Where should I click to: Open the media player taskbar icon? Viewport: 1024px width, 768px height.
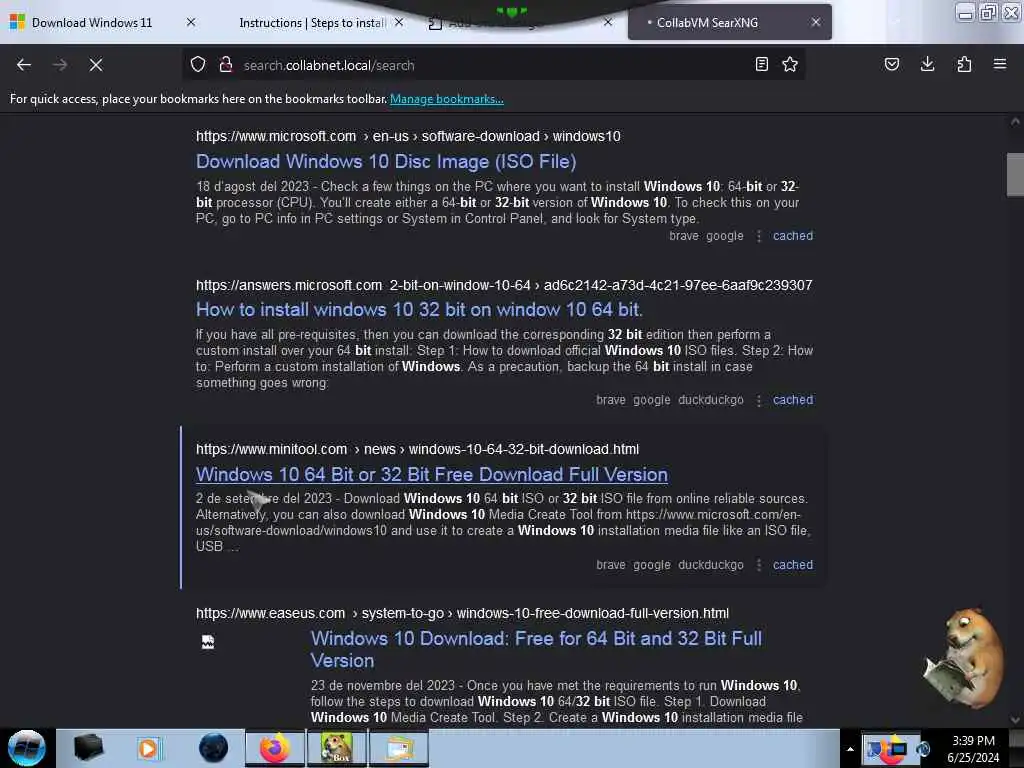[148, 748]
